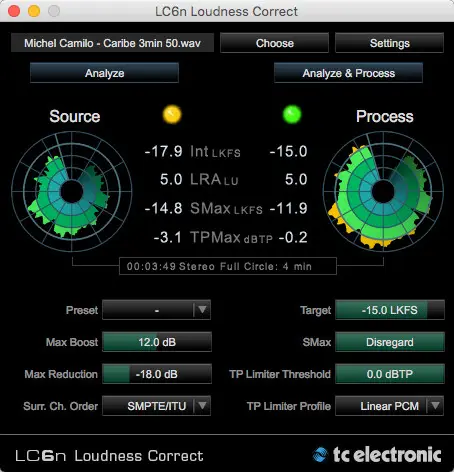Image resolution: width=454 pixels, height=472 pixels.
Task: Click the Max Boost 12.0 dB slider
Action: coord(157,342)
